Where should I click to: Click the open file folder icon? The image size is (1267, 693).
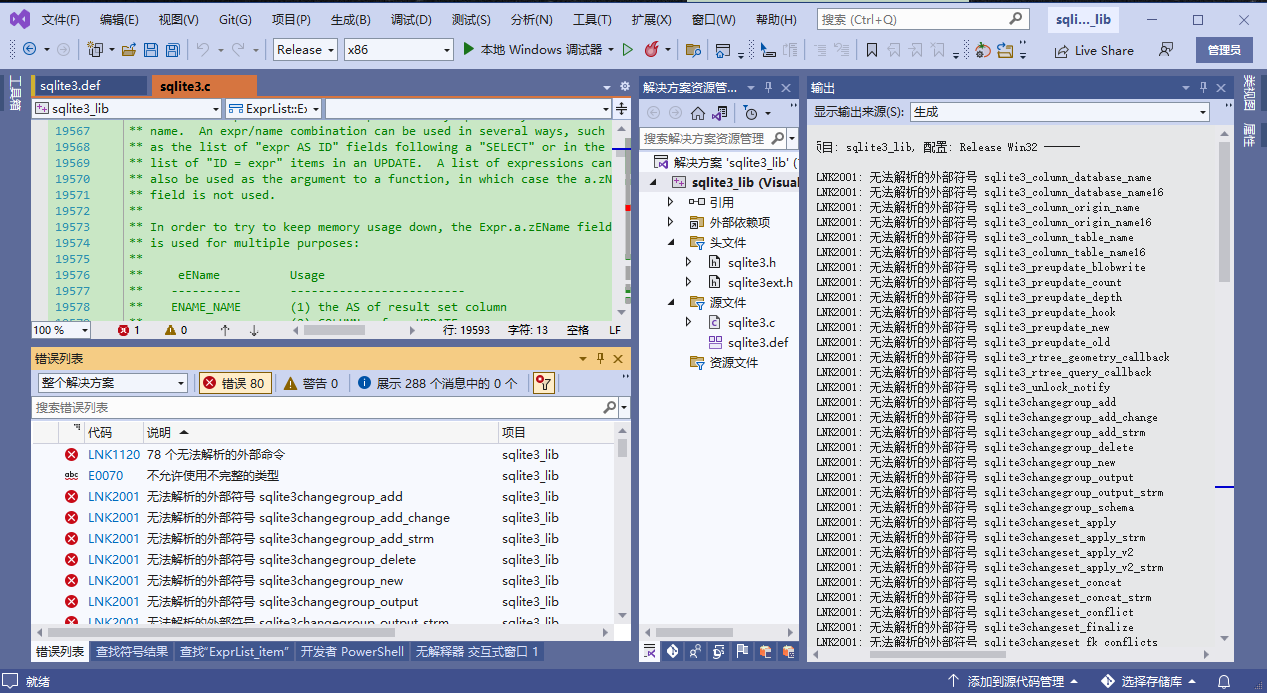tap(128, 49)
